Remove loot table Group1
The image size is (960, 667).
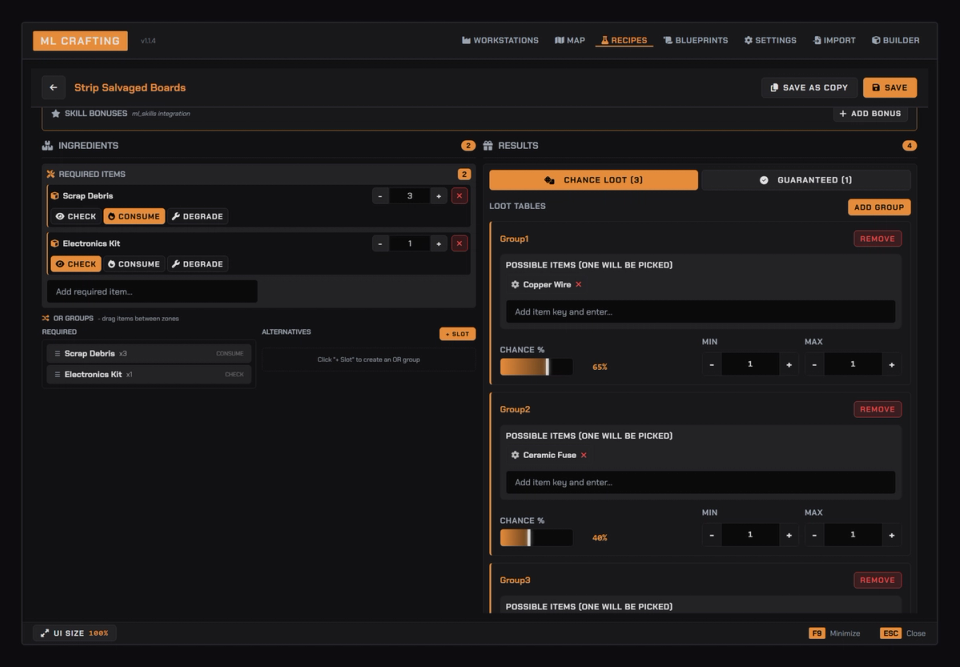(877, 239)
